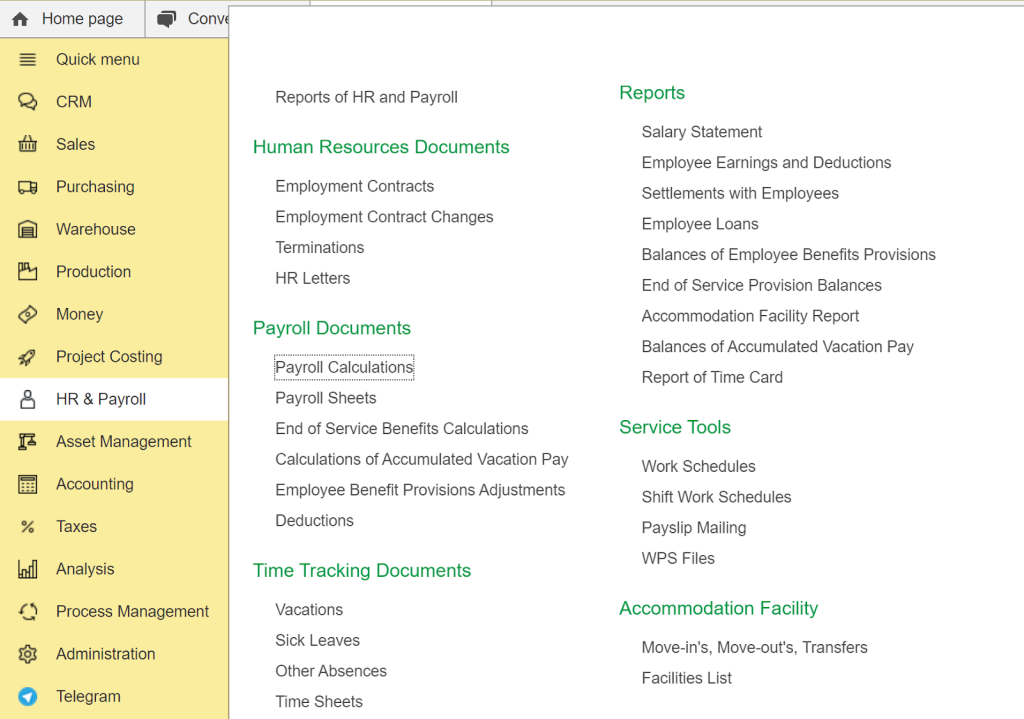Open the Deductions documents
Viewport: 1024px width, 719px height.
tap(314, 520)
